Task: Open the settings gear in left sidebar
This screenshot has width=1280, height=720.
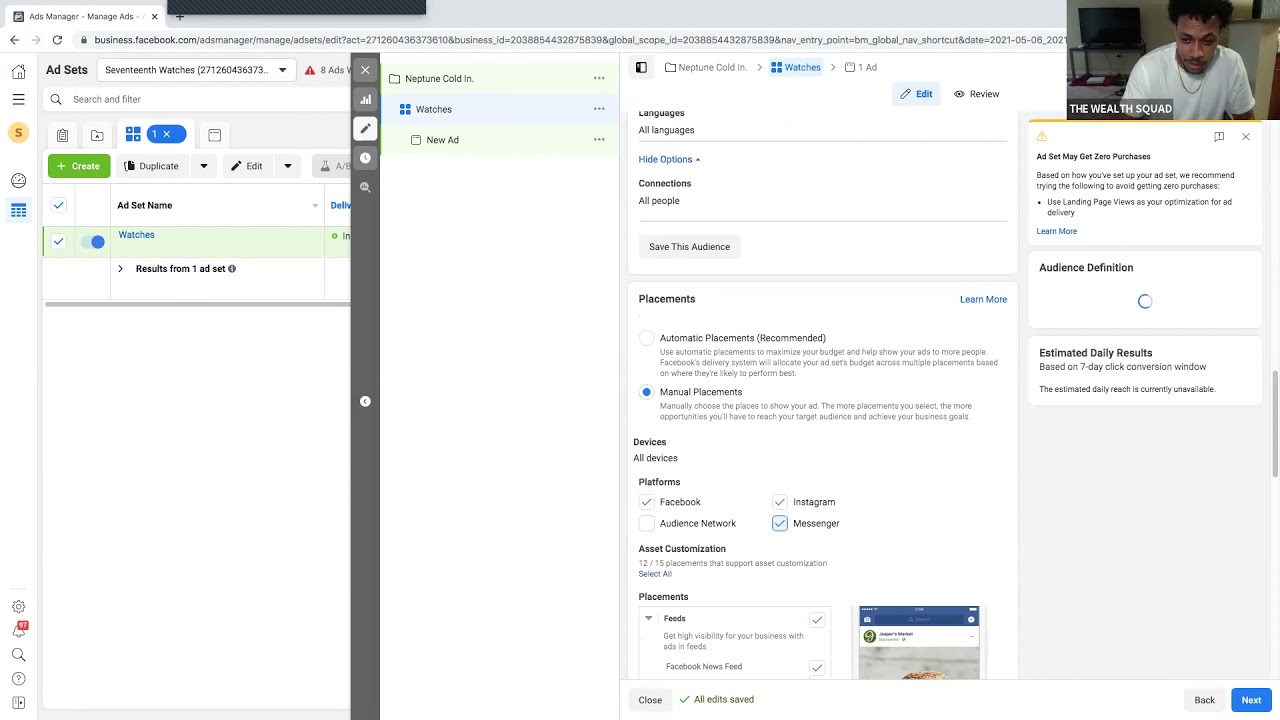Action: (18, 607)
